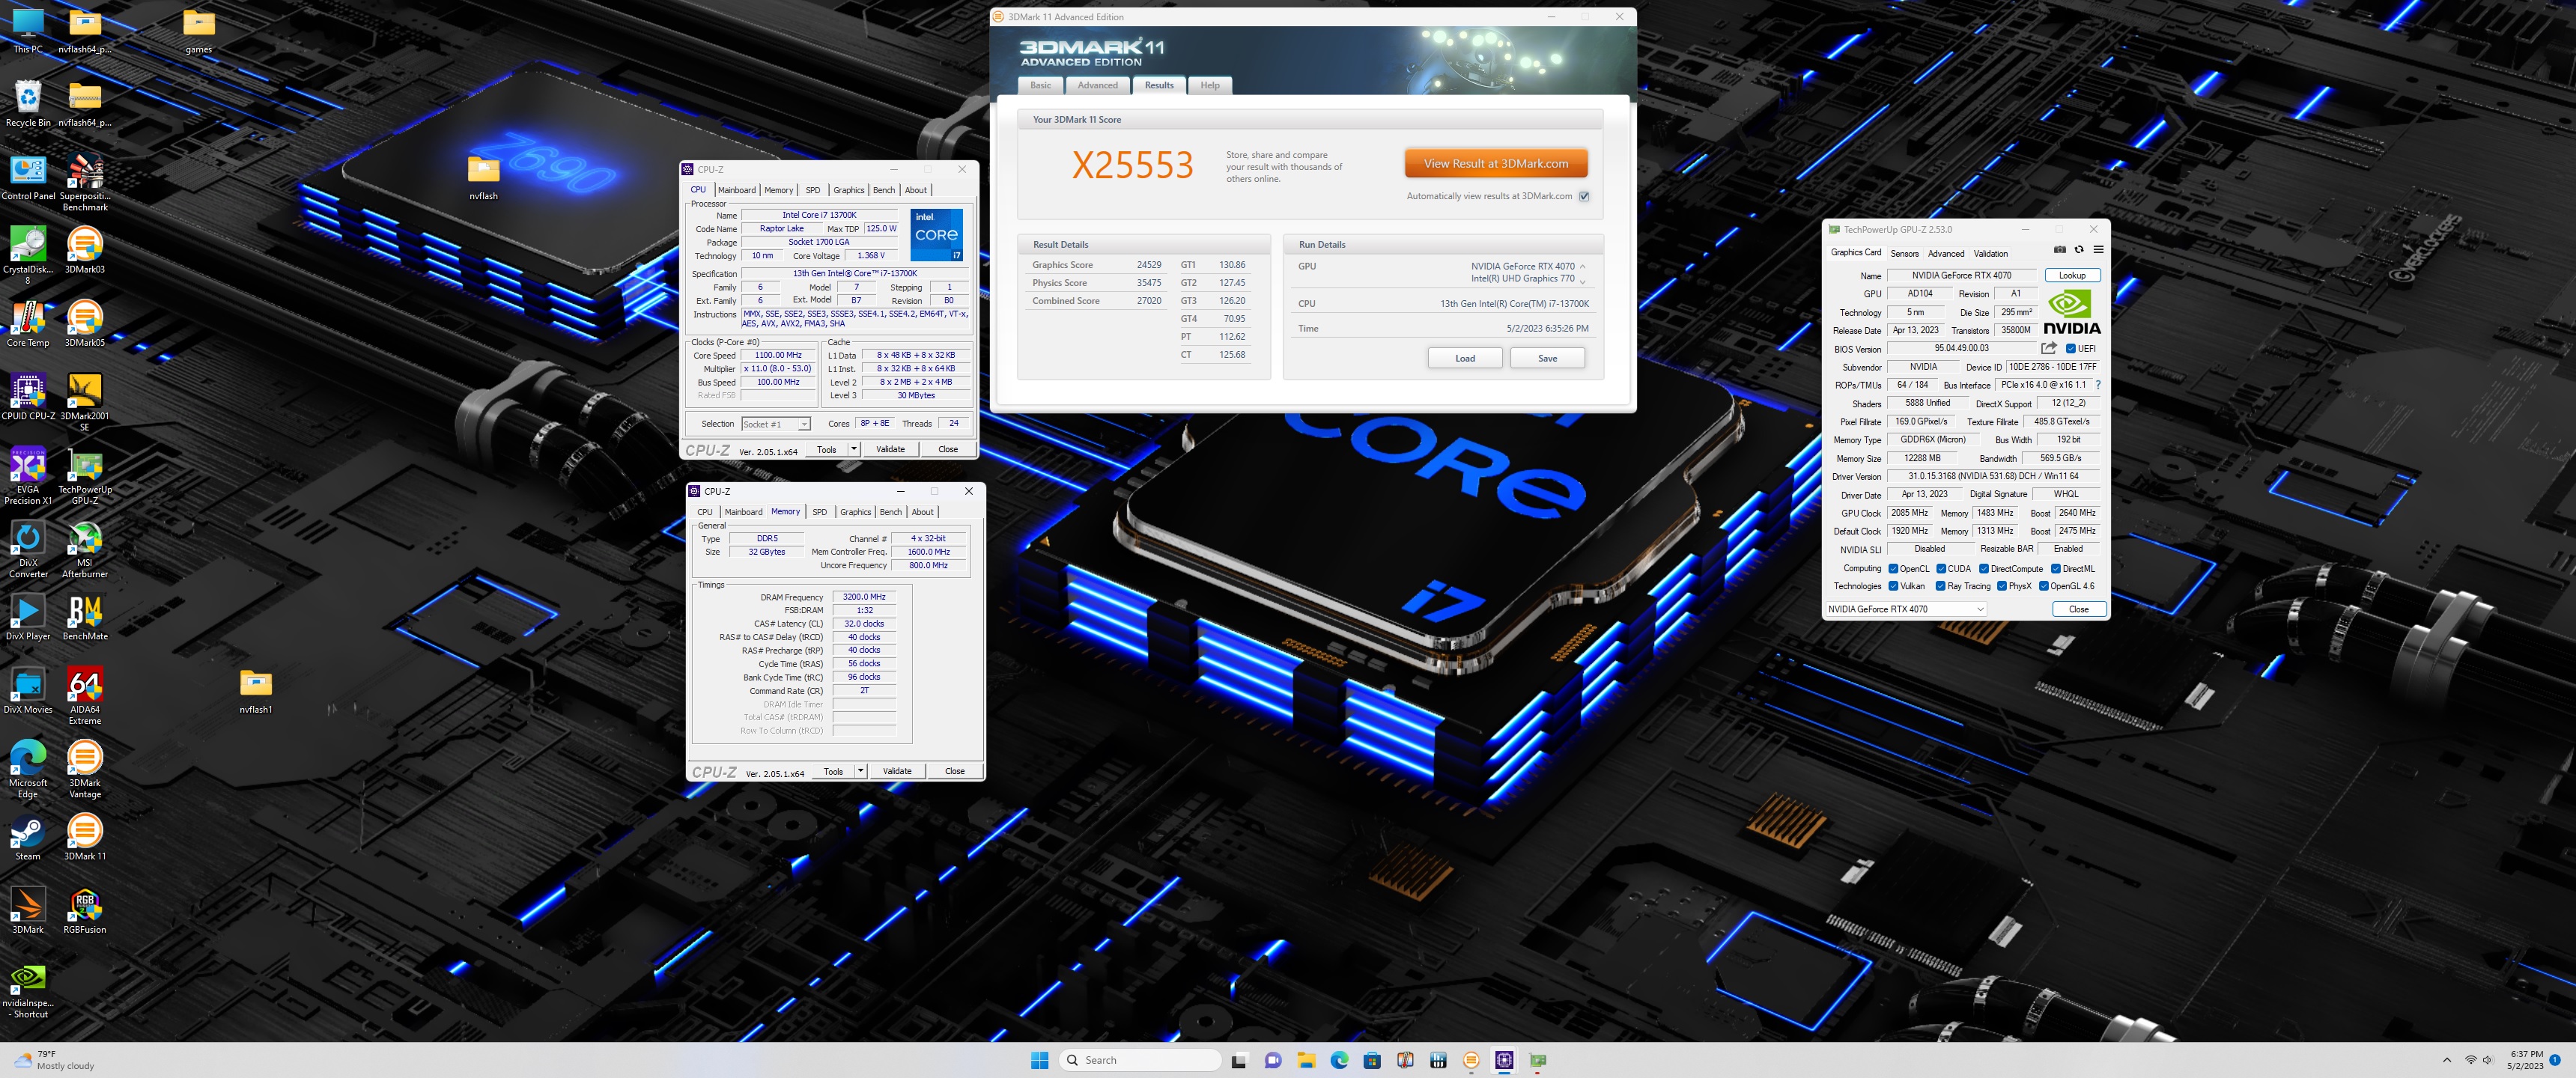Select SPD tab in lower CPU-Z window
This screenshot has height=1078, width=2576.
(x=819, y=512)
